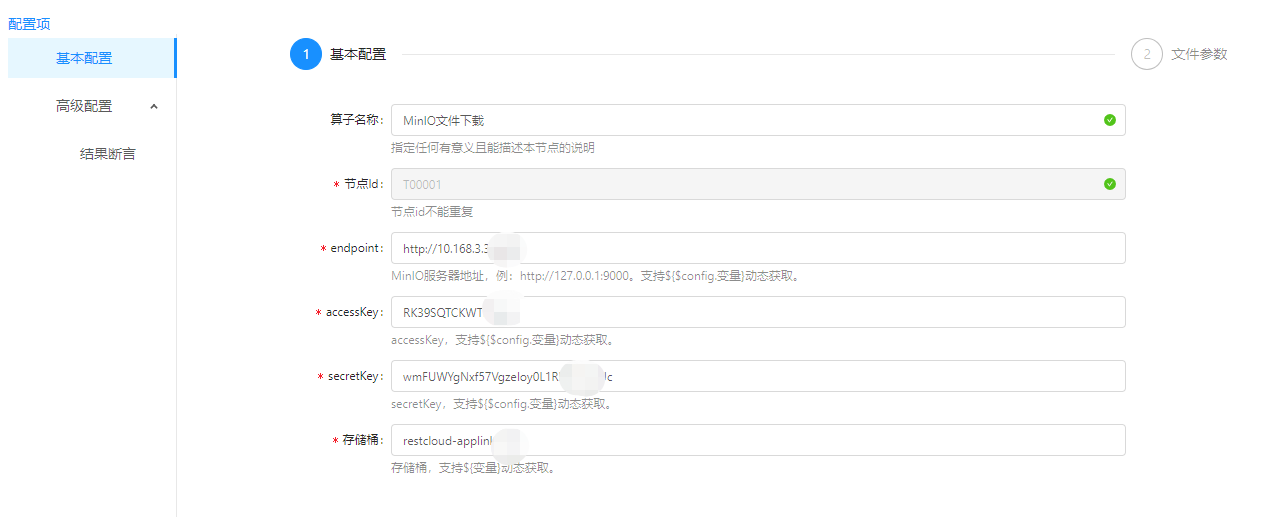Click the 配置项 header link
Screen dimensions: 1270x517
(29, 23)
